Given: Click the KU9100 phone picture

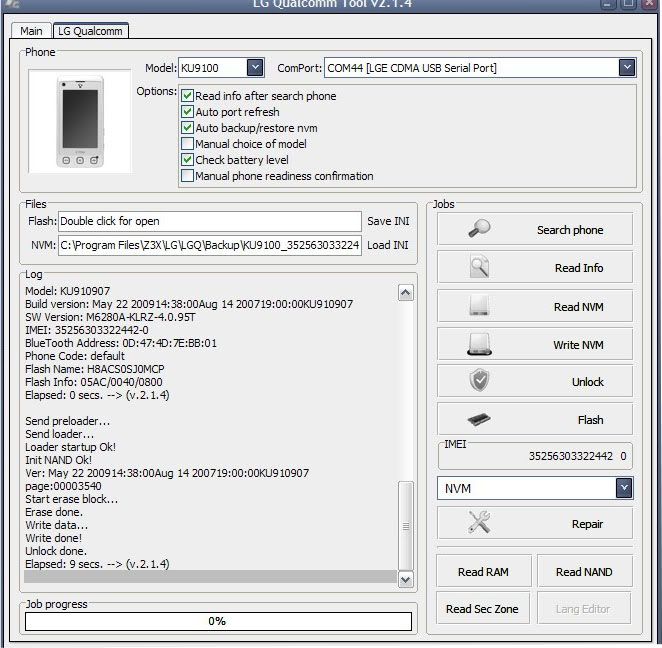Looking at the screenshot, I should point(80,121).
